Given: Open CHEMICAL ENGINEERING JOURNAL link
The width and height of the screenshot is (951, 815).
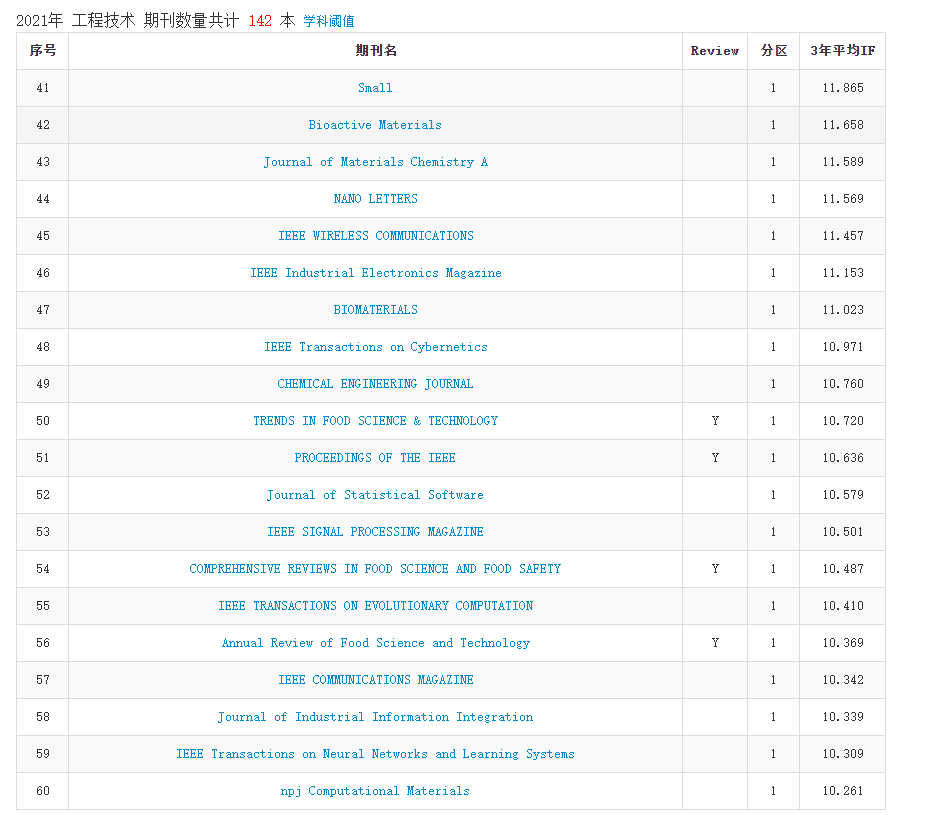Looking at the screenshot, I should coord(375,384).
